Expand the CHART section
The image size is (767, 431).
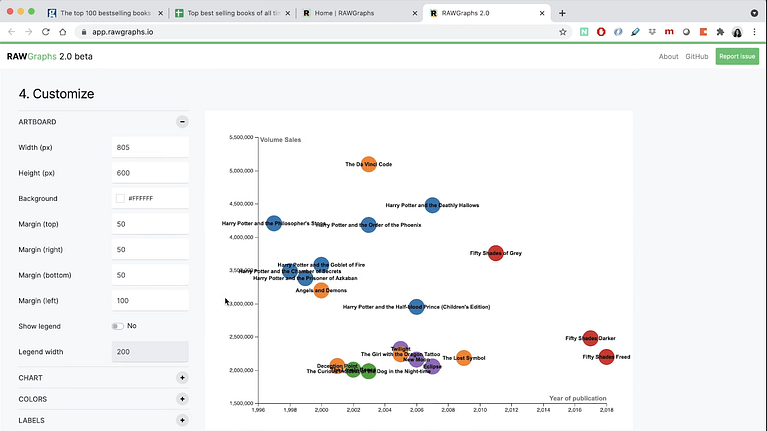182,378
